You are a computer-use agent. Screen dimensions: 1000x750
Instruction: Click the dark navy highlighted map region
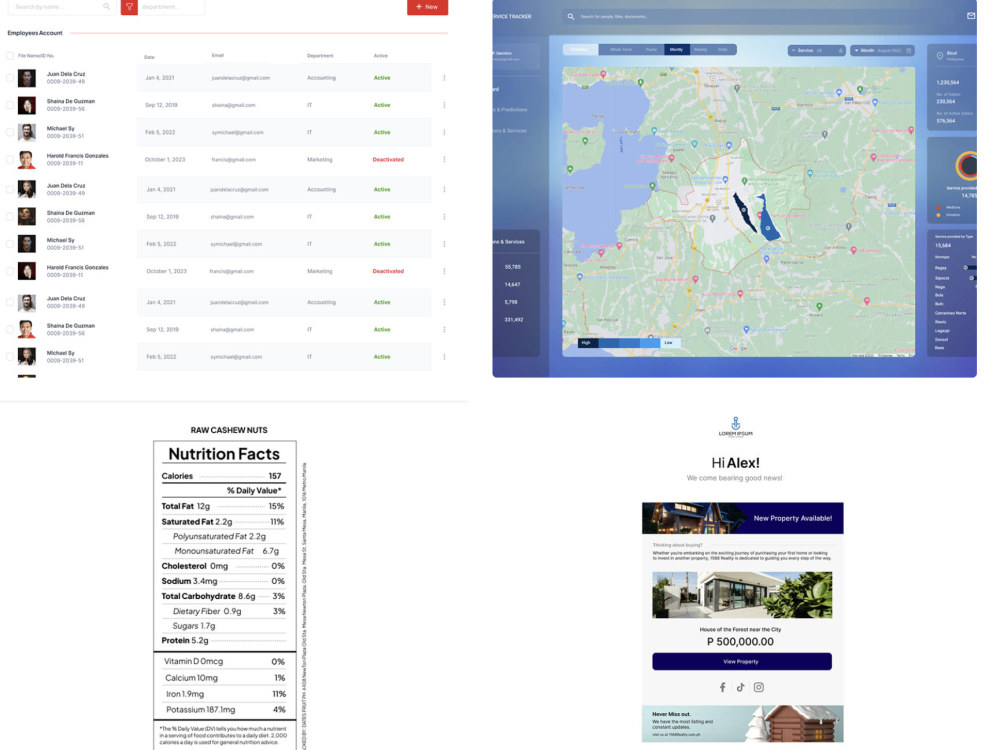(744, 213)
